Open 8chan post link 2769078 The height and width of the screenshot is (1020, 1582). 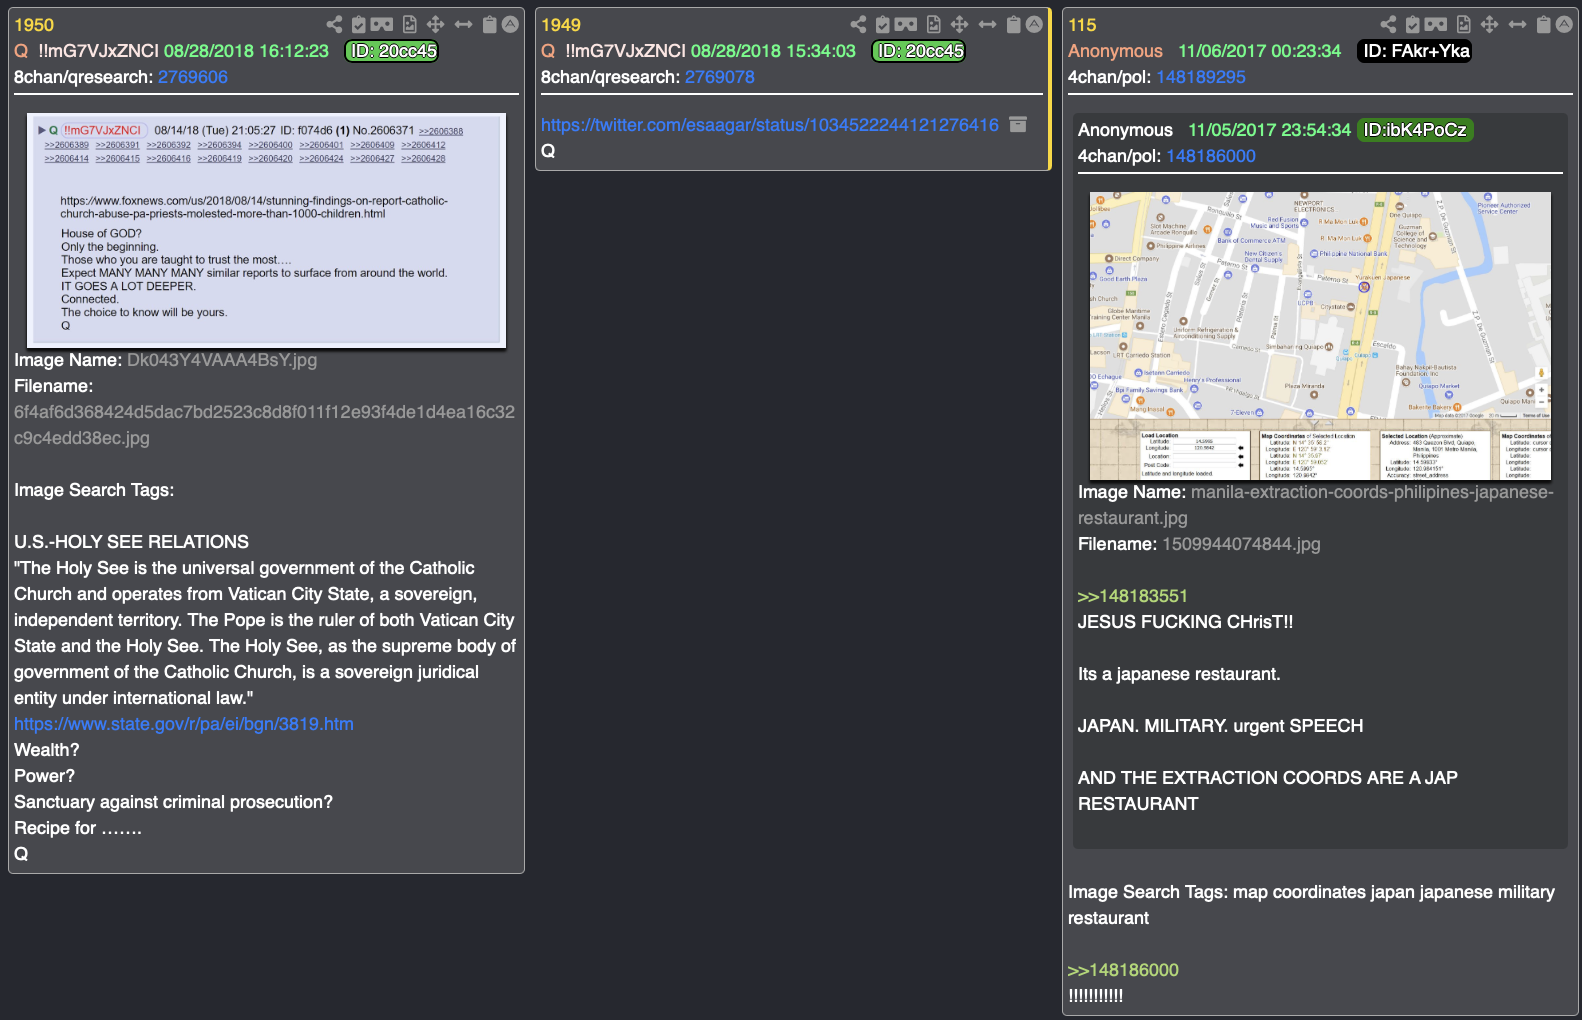coord(719,77)
